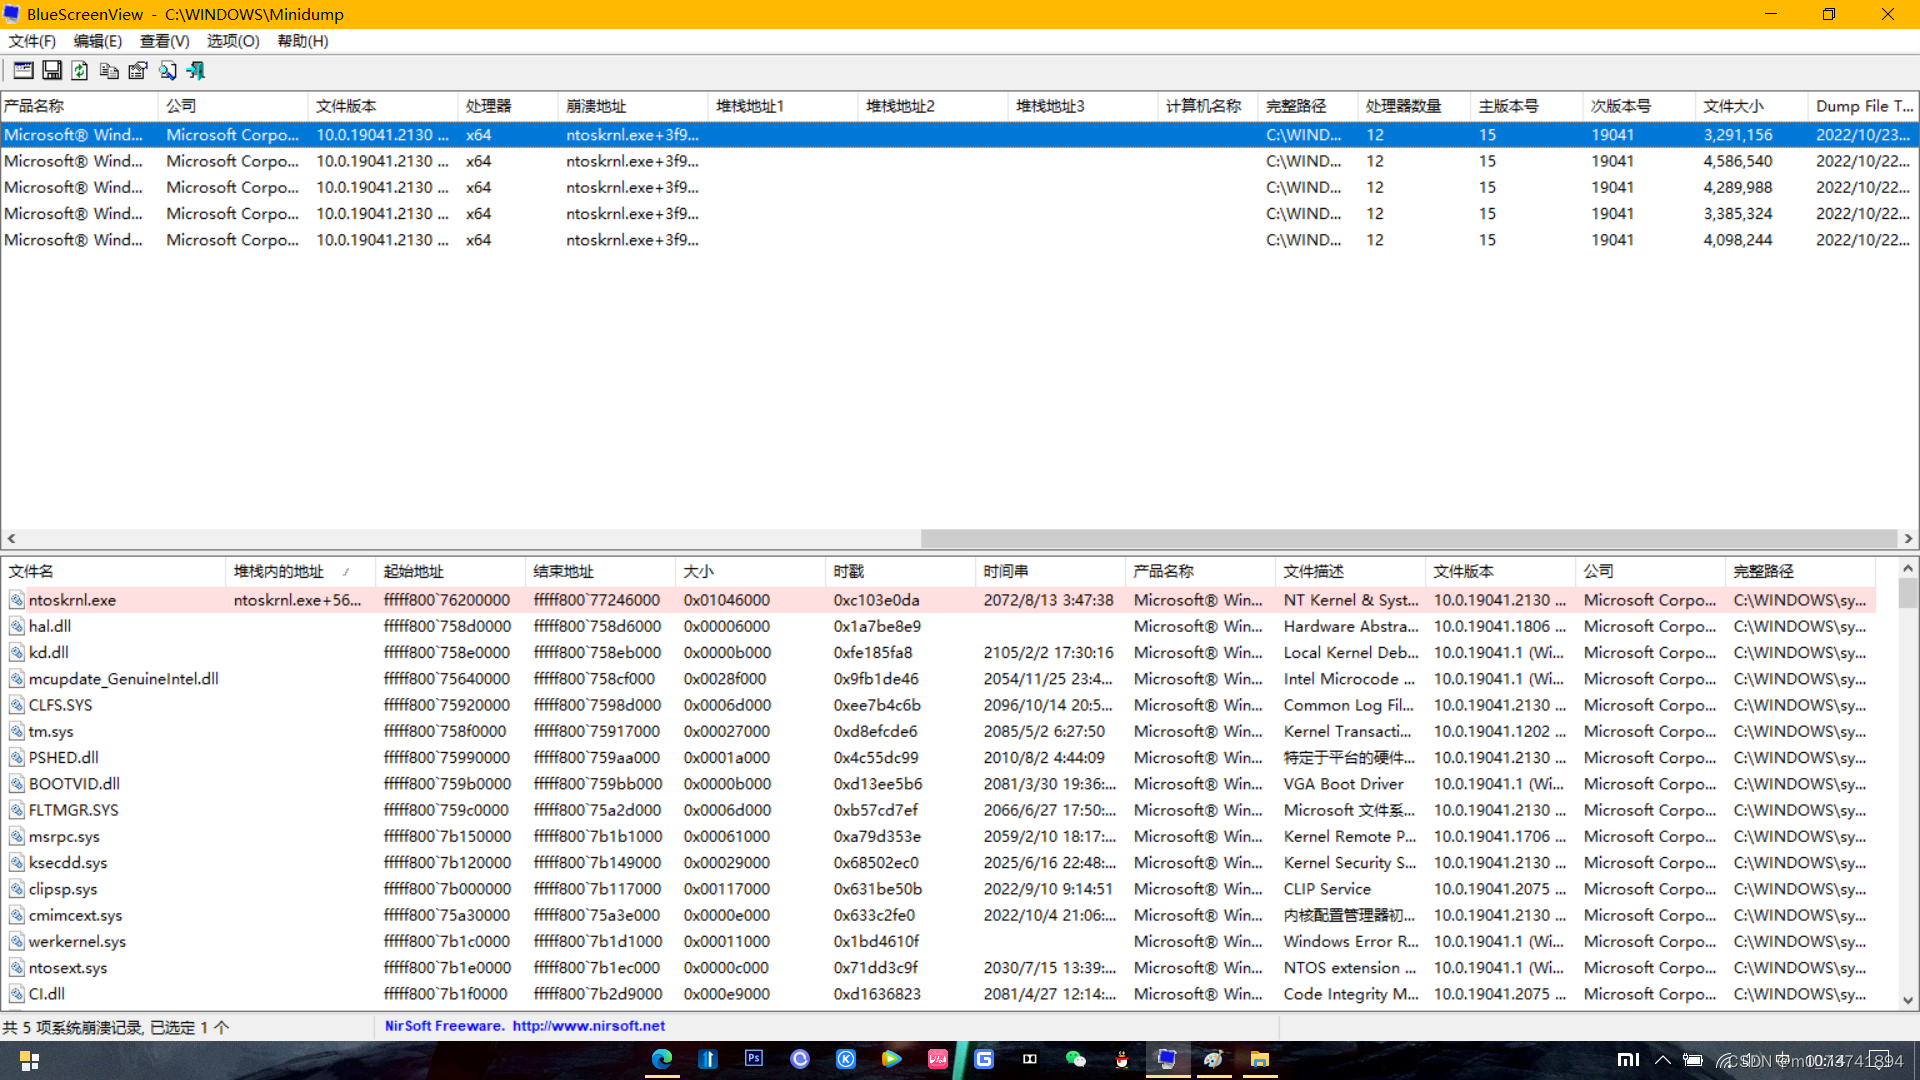Click the Windows Start button

(x=29, y=1060)
